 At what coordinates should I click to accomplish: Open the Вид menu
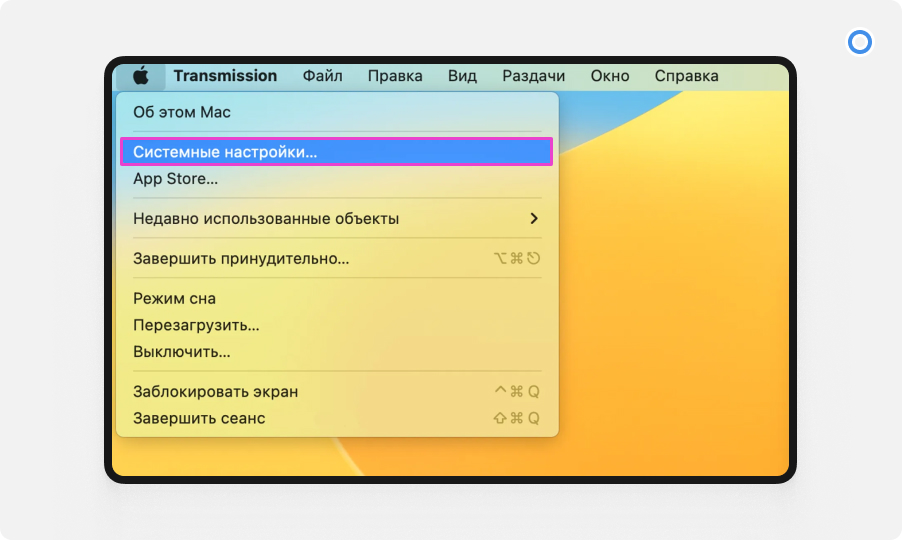coord(462,76)
